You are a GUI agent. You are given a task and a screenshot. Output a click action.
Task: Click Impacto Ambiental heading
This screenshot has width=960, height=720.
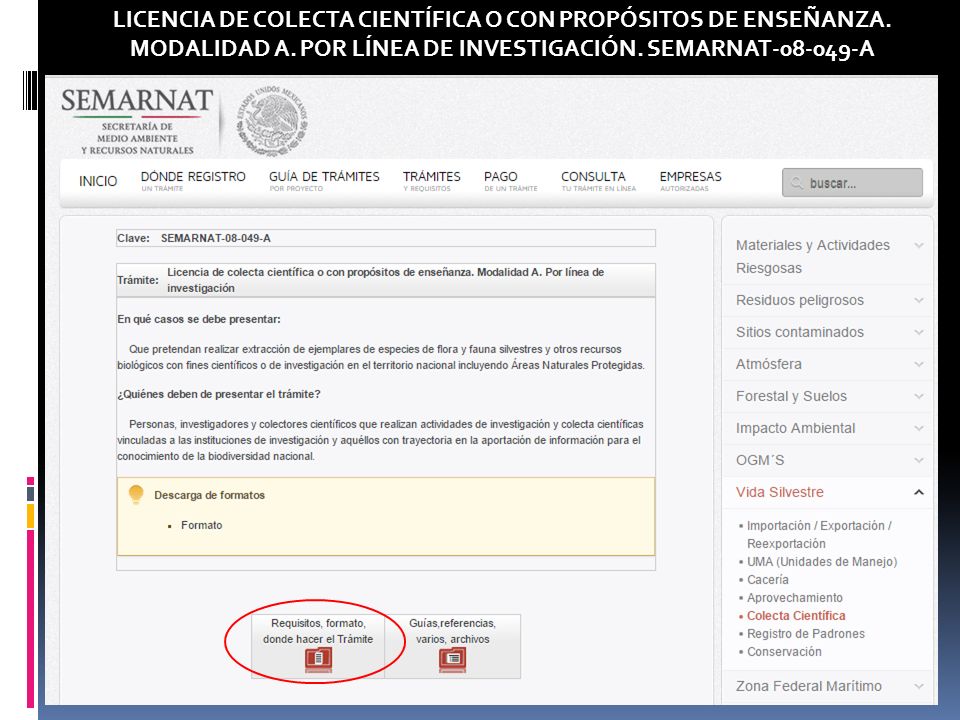point(795,428)
